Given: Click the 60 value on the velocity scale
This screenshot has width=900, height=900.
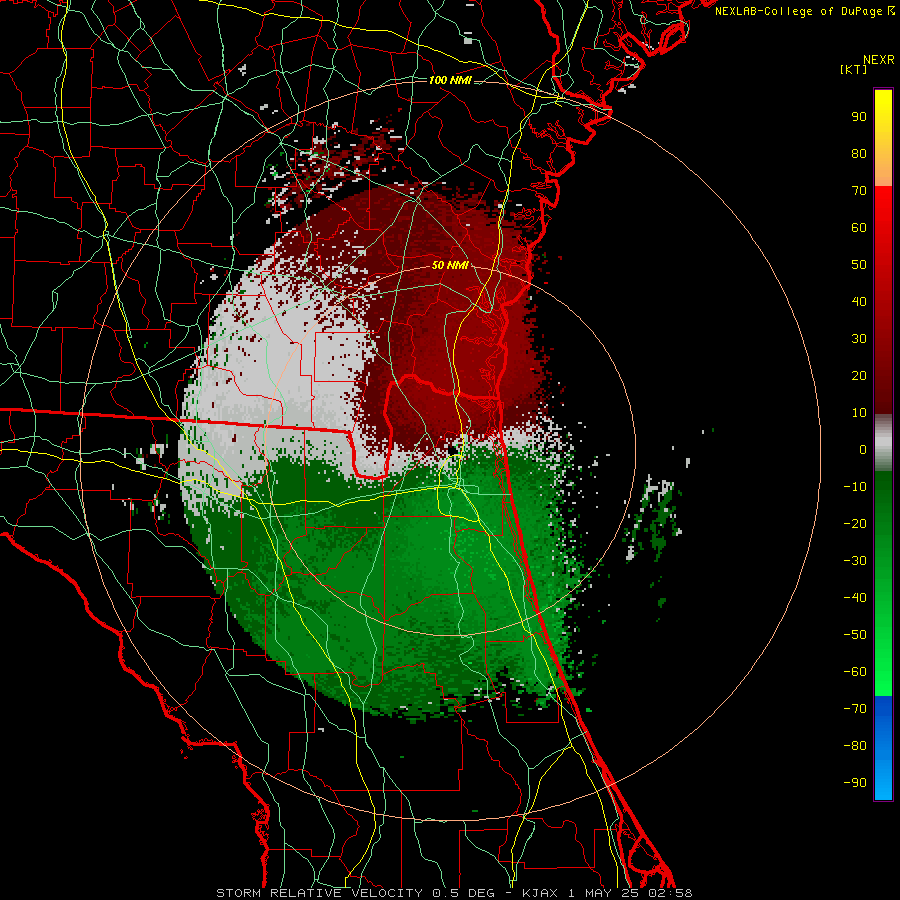Looking at the screenshot, I should point(859,228).
